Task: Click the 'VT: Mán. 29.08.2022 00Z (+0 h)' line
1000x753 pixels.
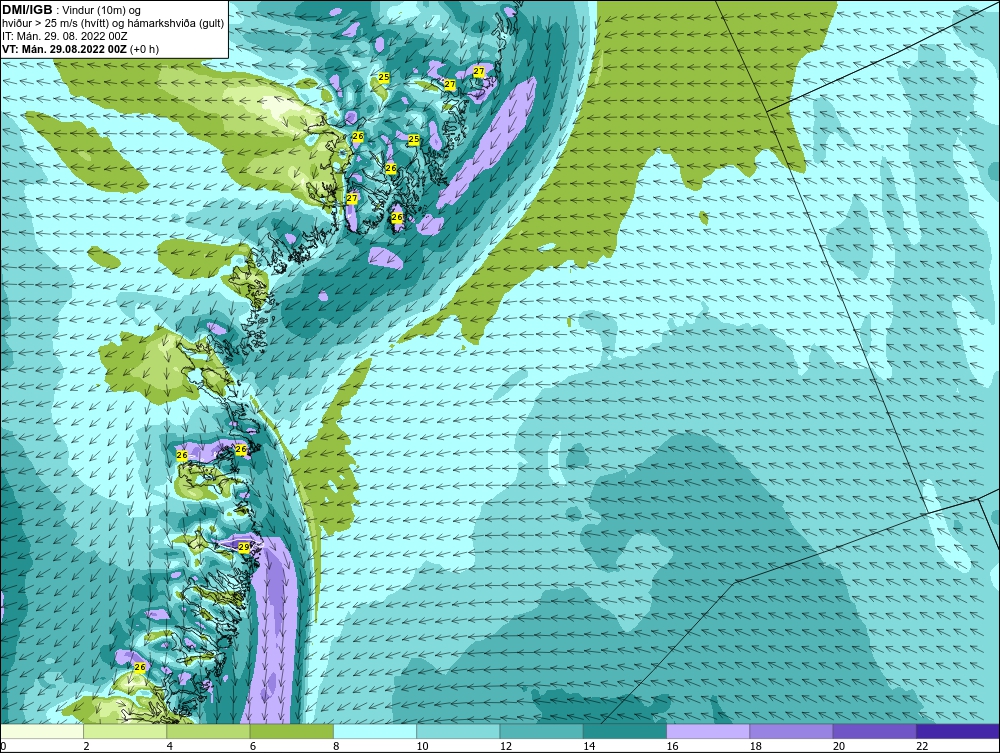Action: point(81,49)
